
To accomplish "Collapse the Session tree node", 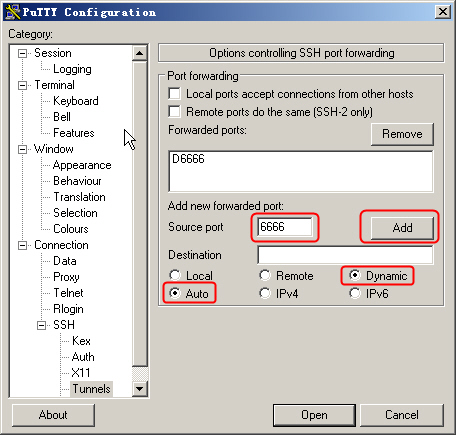I will pyautogui.click(x=22, y=53).
